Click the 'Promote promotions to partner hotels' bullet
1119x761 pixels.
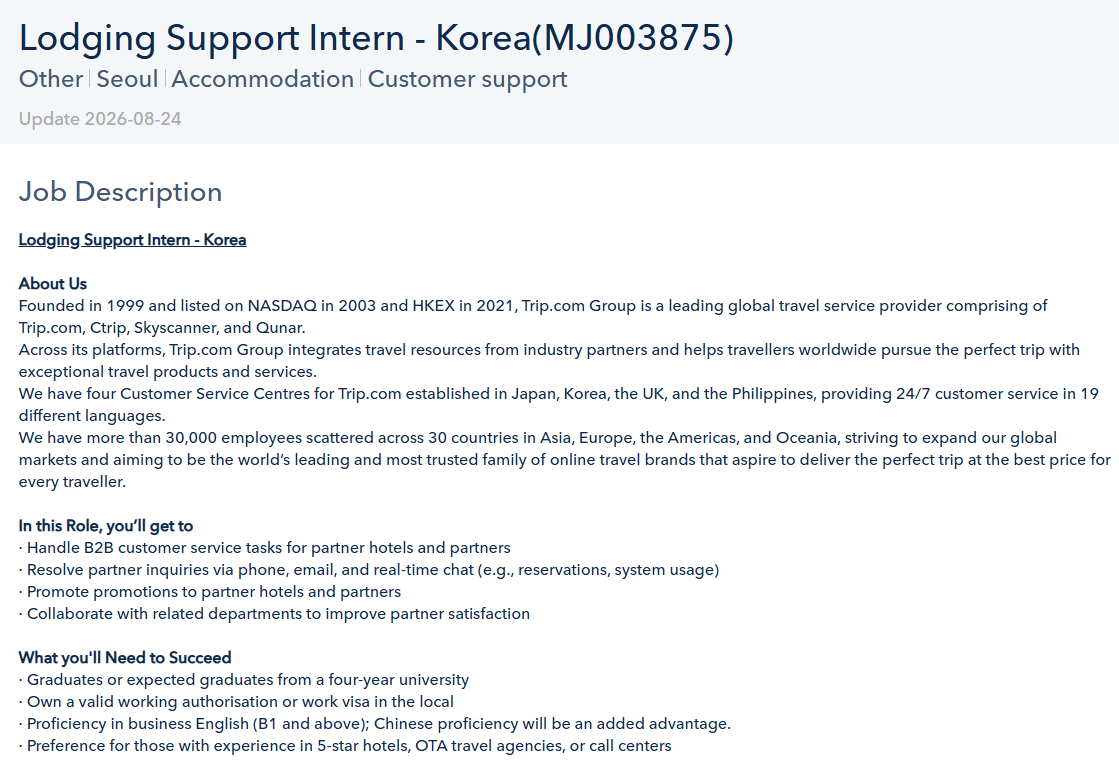(210, 592)
